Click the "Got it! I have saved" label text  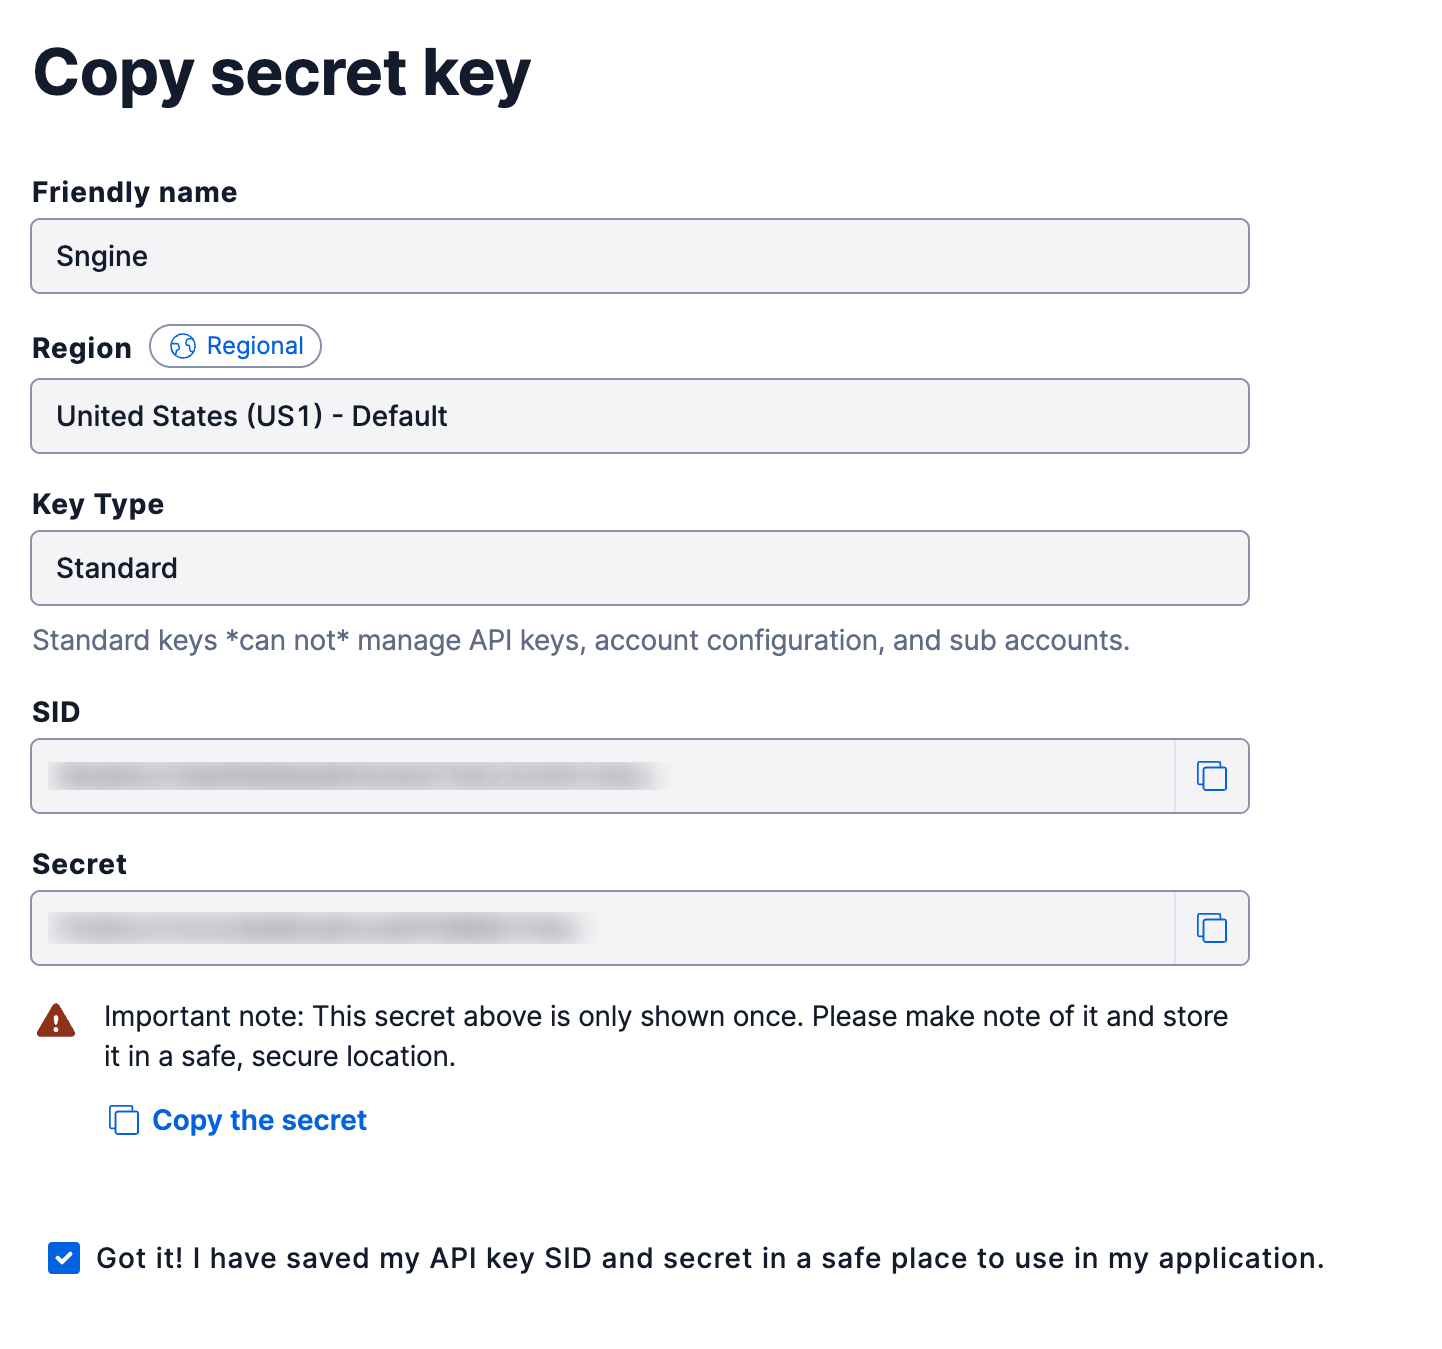[709, 1258]
